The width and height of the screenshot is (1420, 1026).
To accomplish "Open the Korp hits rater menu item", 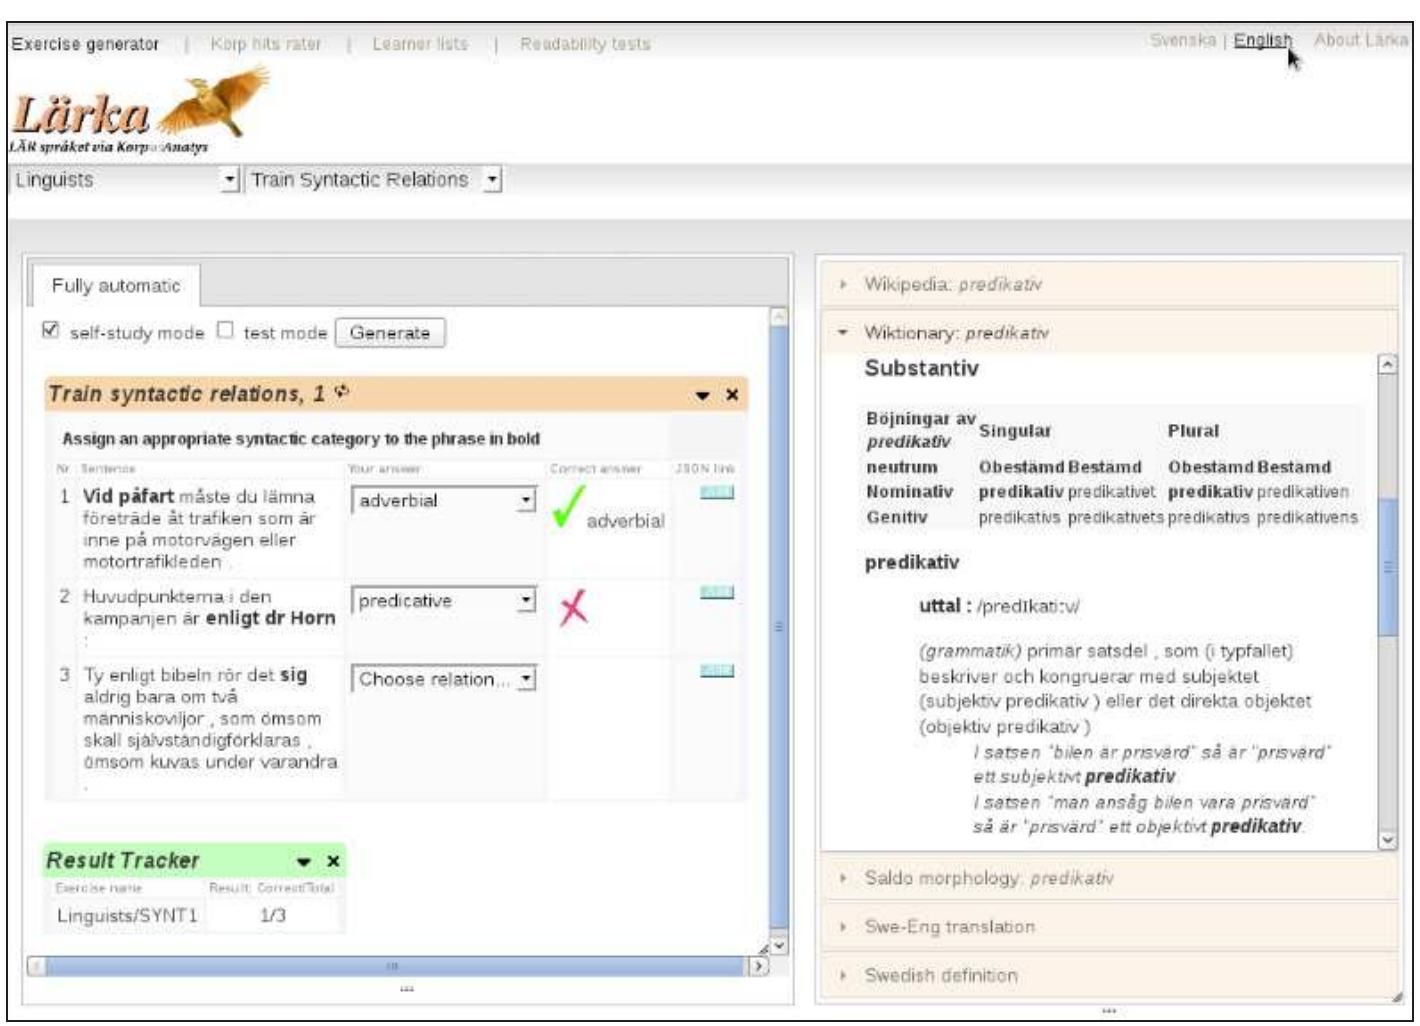I will pos(266,44).
